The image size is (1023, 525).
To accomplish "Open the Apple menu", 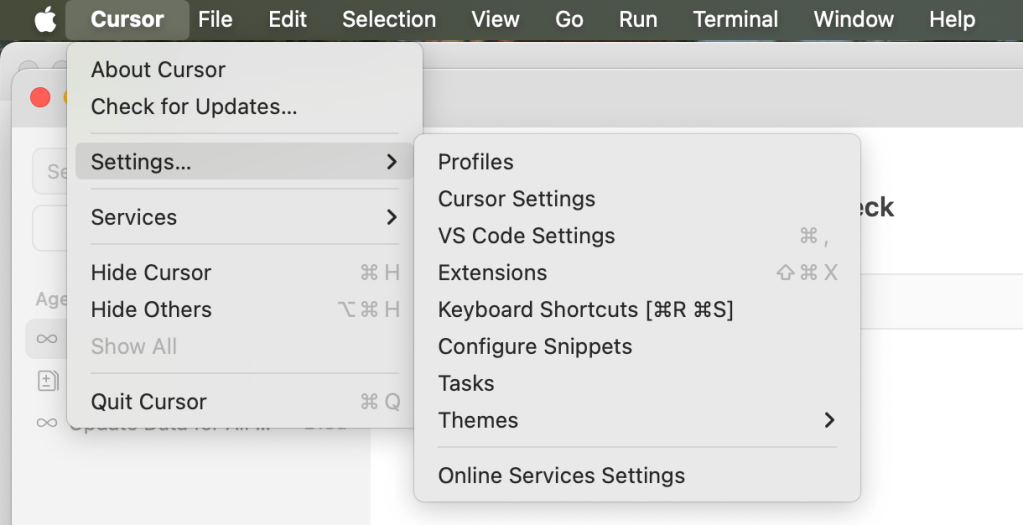I will [x=45, y=20].
